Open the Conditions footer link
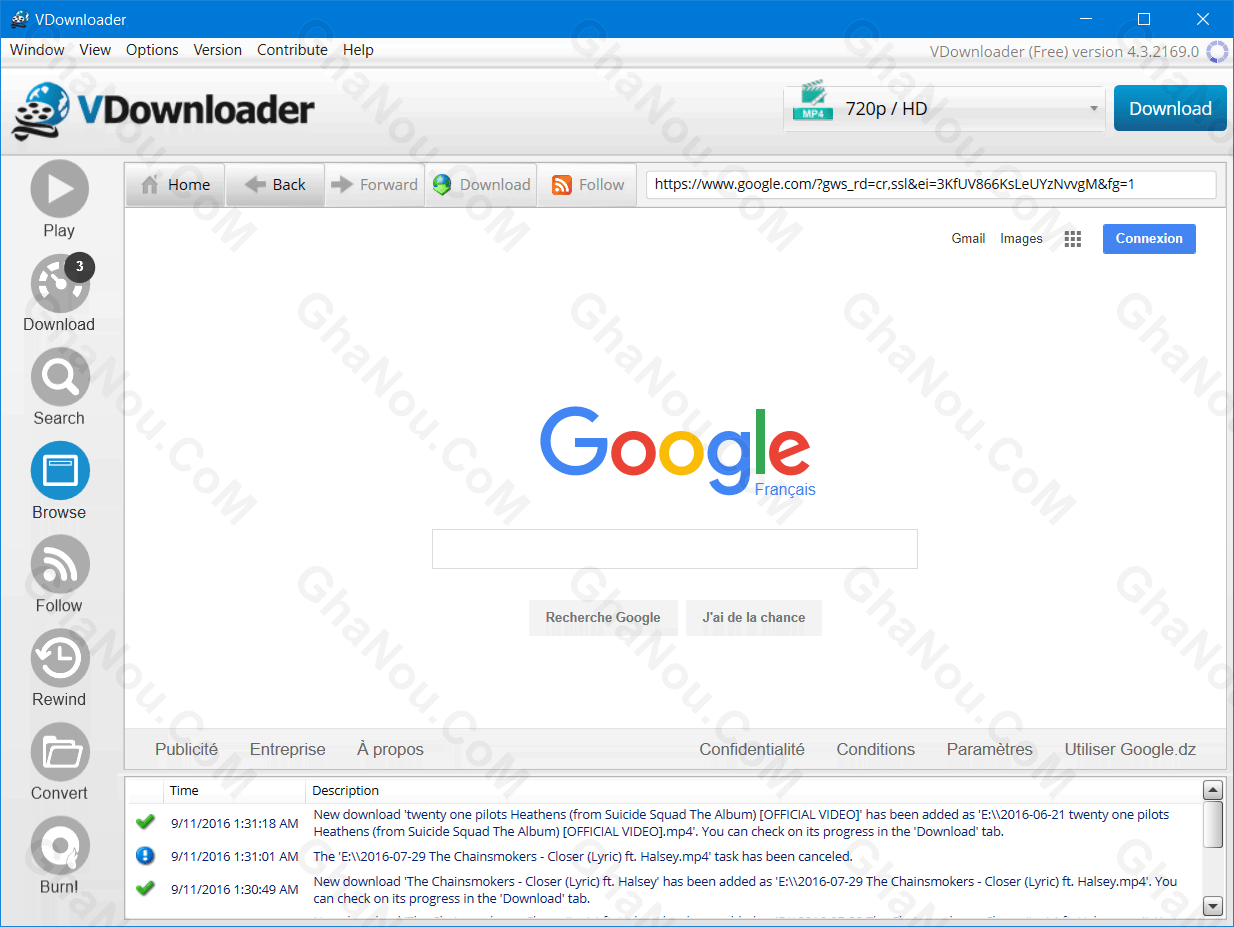 click(876, 750)
